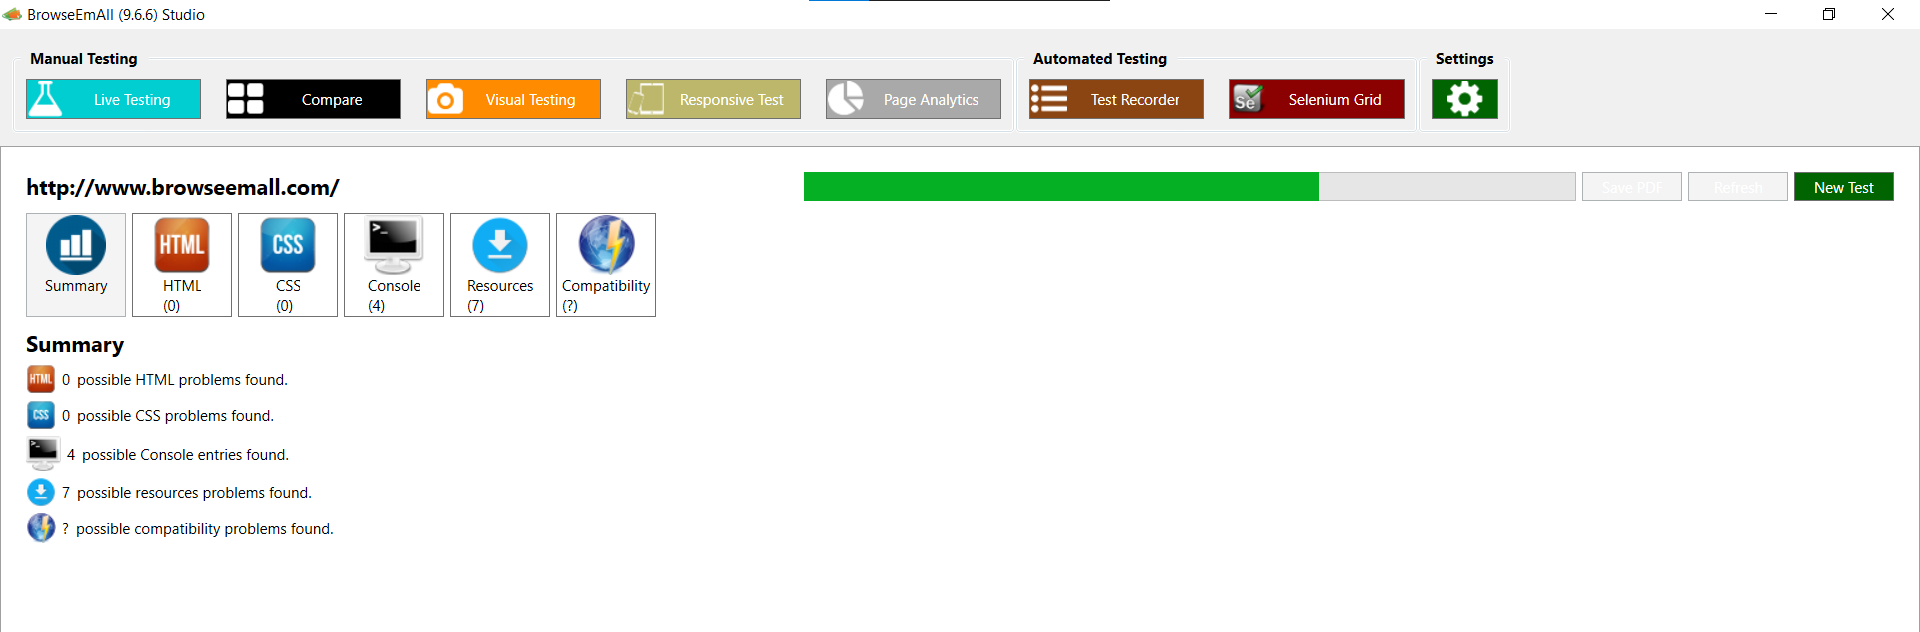This screenshot has width=1920, height=632.
Task: Start a New Test
Action: point(1844,187)
